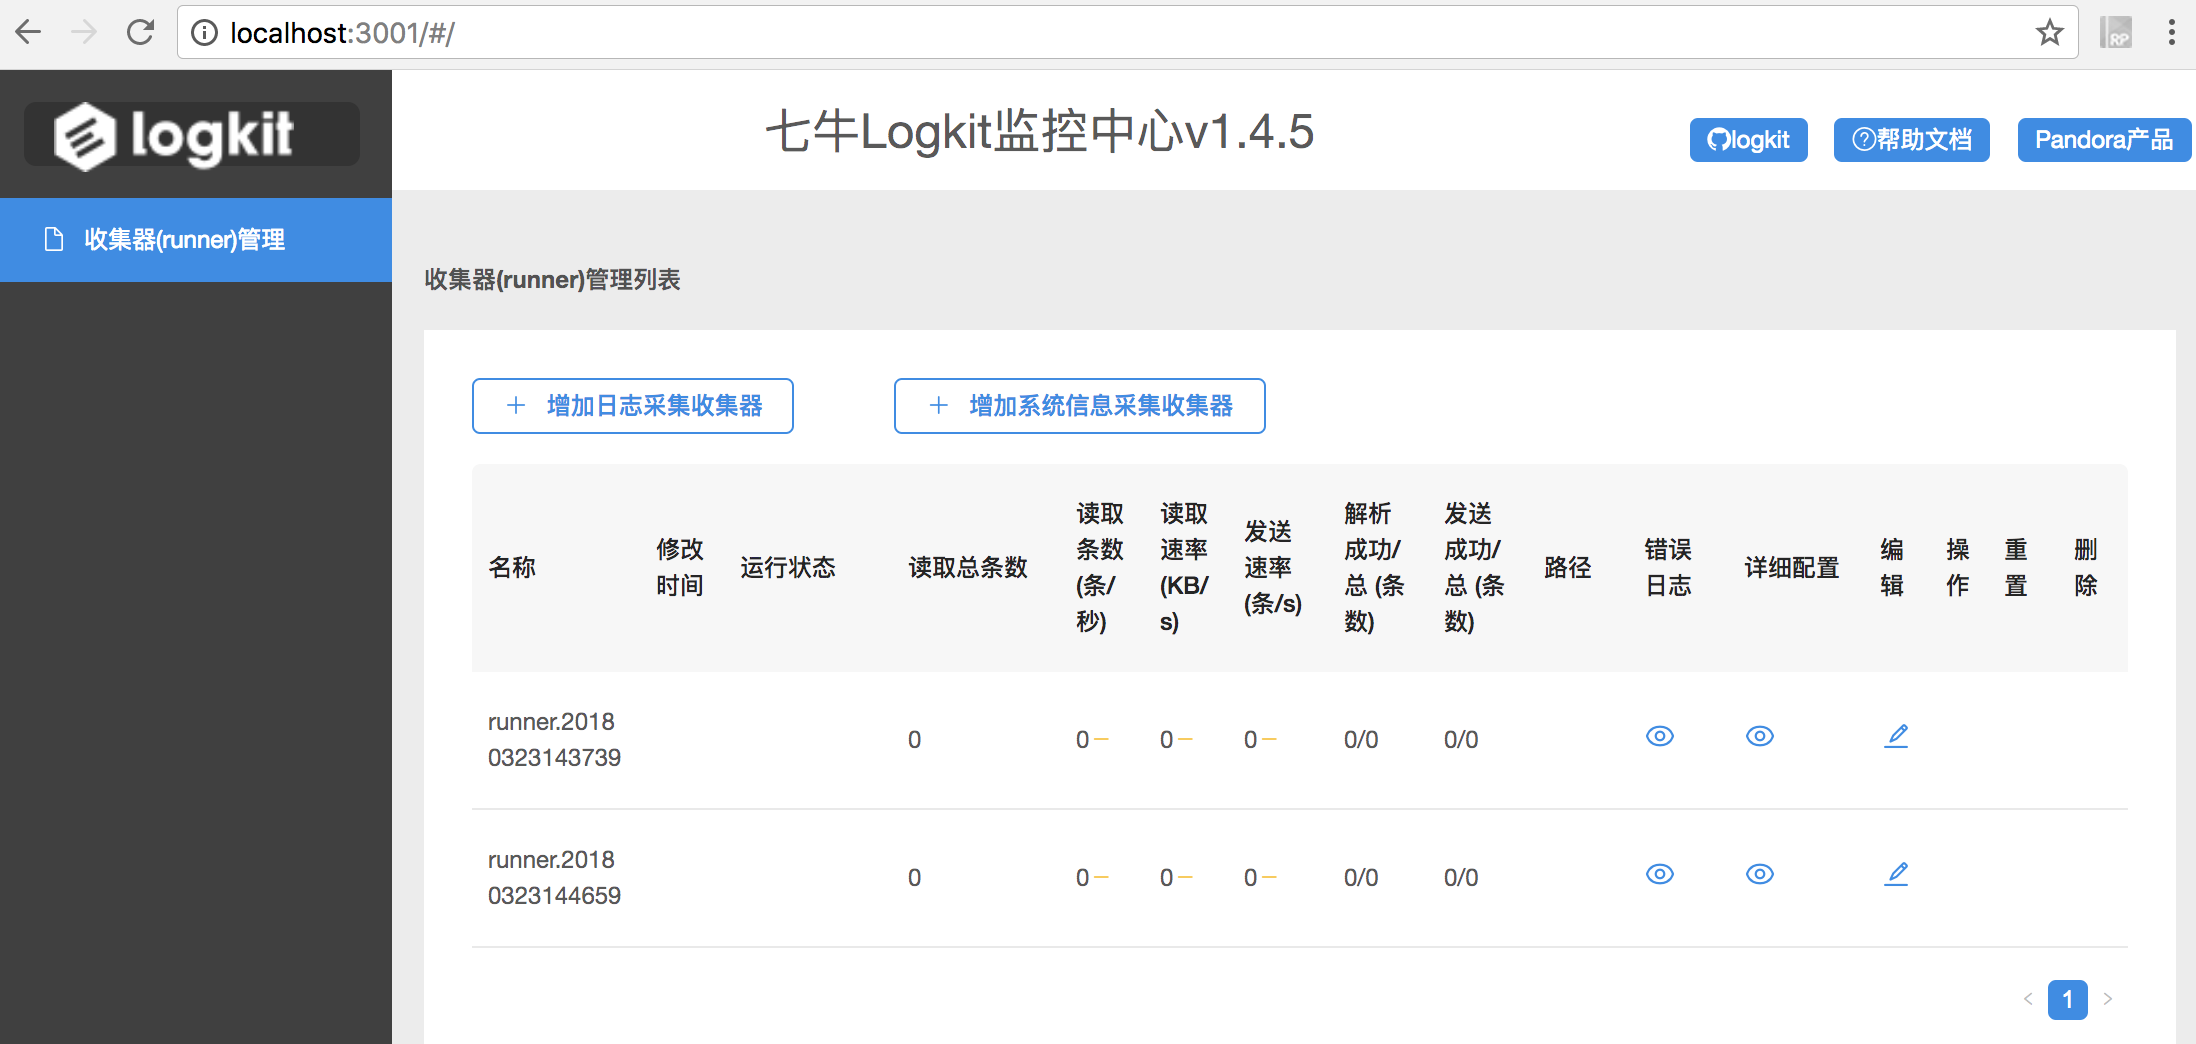2196x1044 pixels.
Task: Click the next page chevron
Action: pyautogui.click(x=2108, y=999)
